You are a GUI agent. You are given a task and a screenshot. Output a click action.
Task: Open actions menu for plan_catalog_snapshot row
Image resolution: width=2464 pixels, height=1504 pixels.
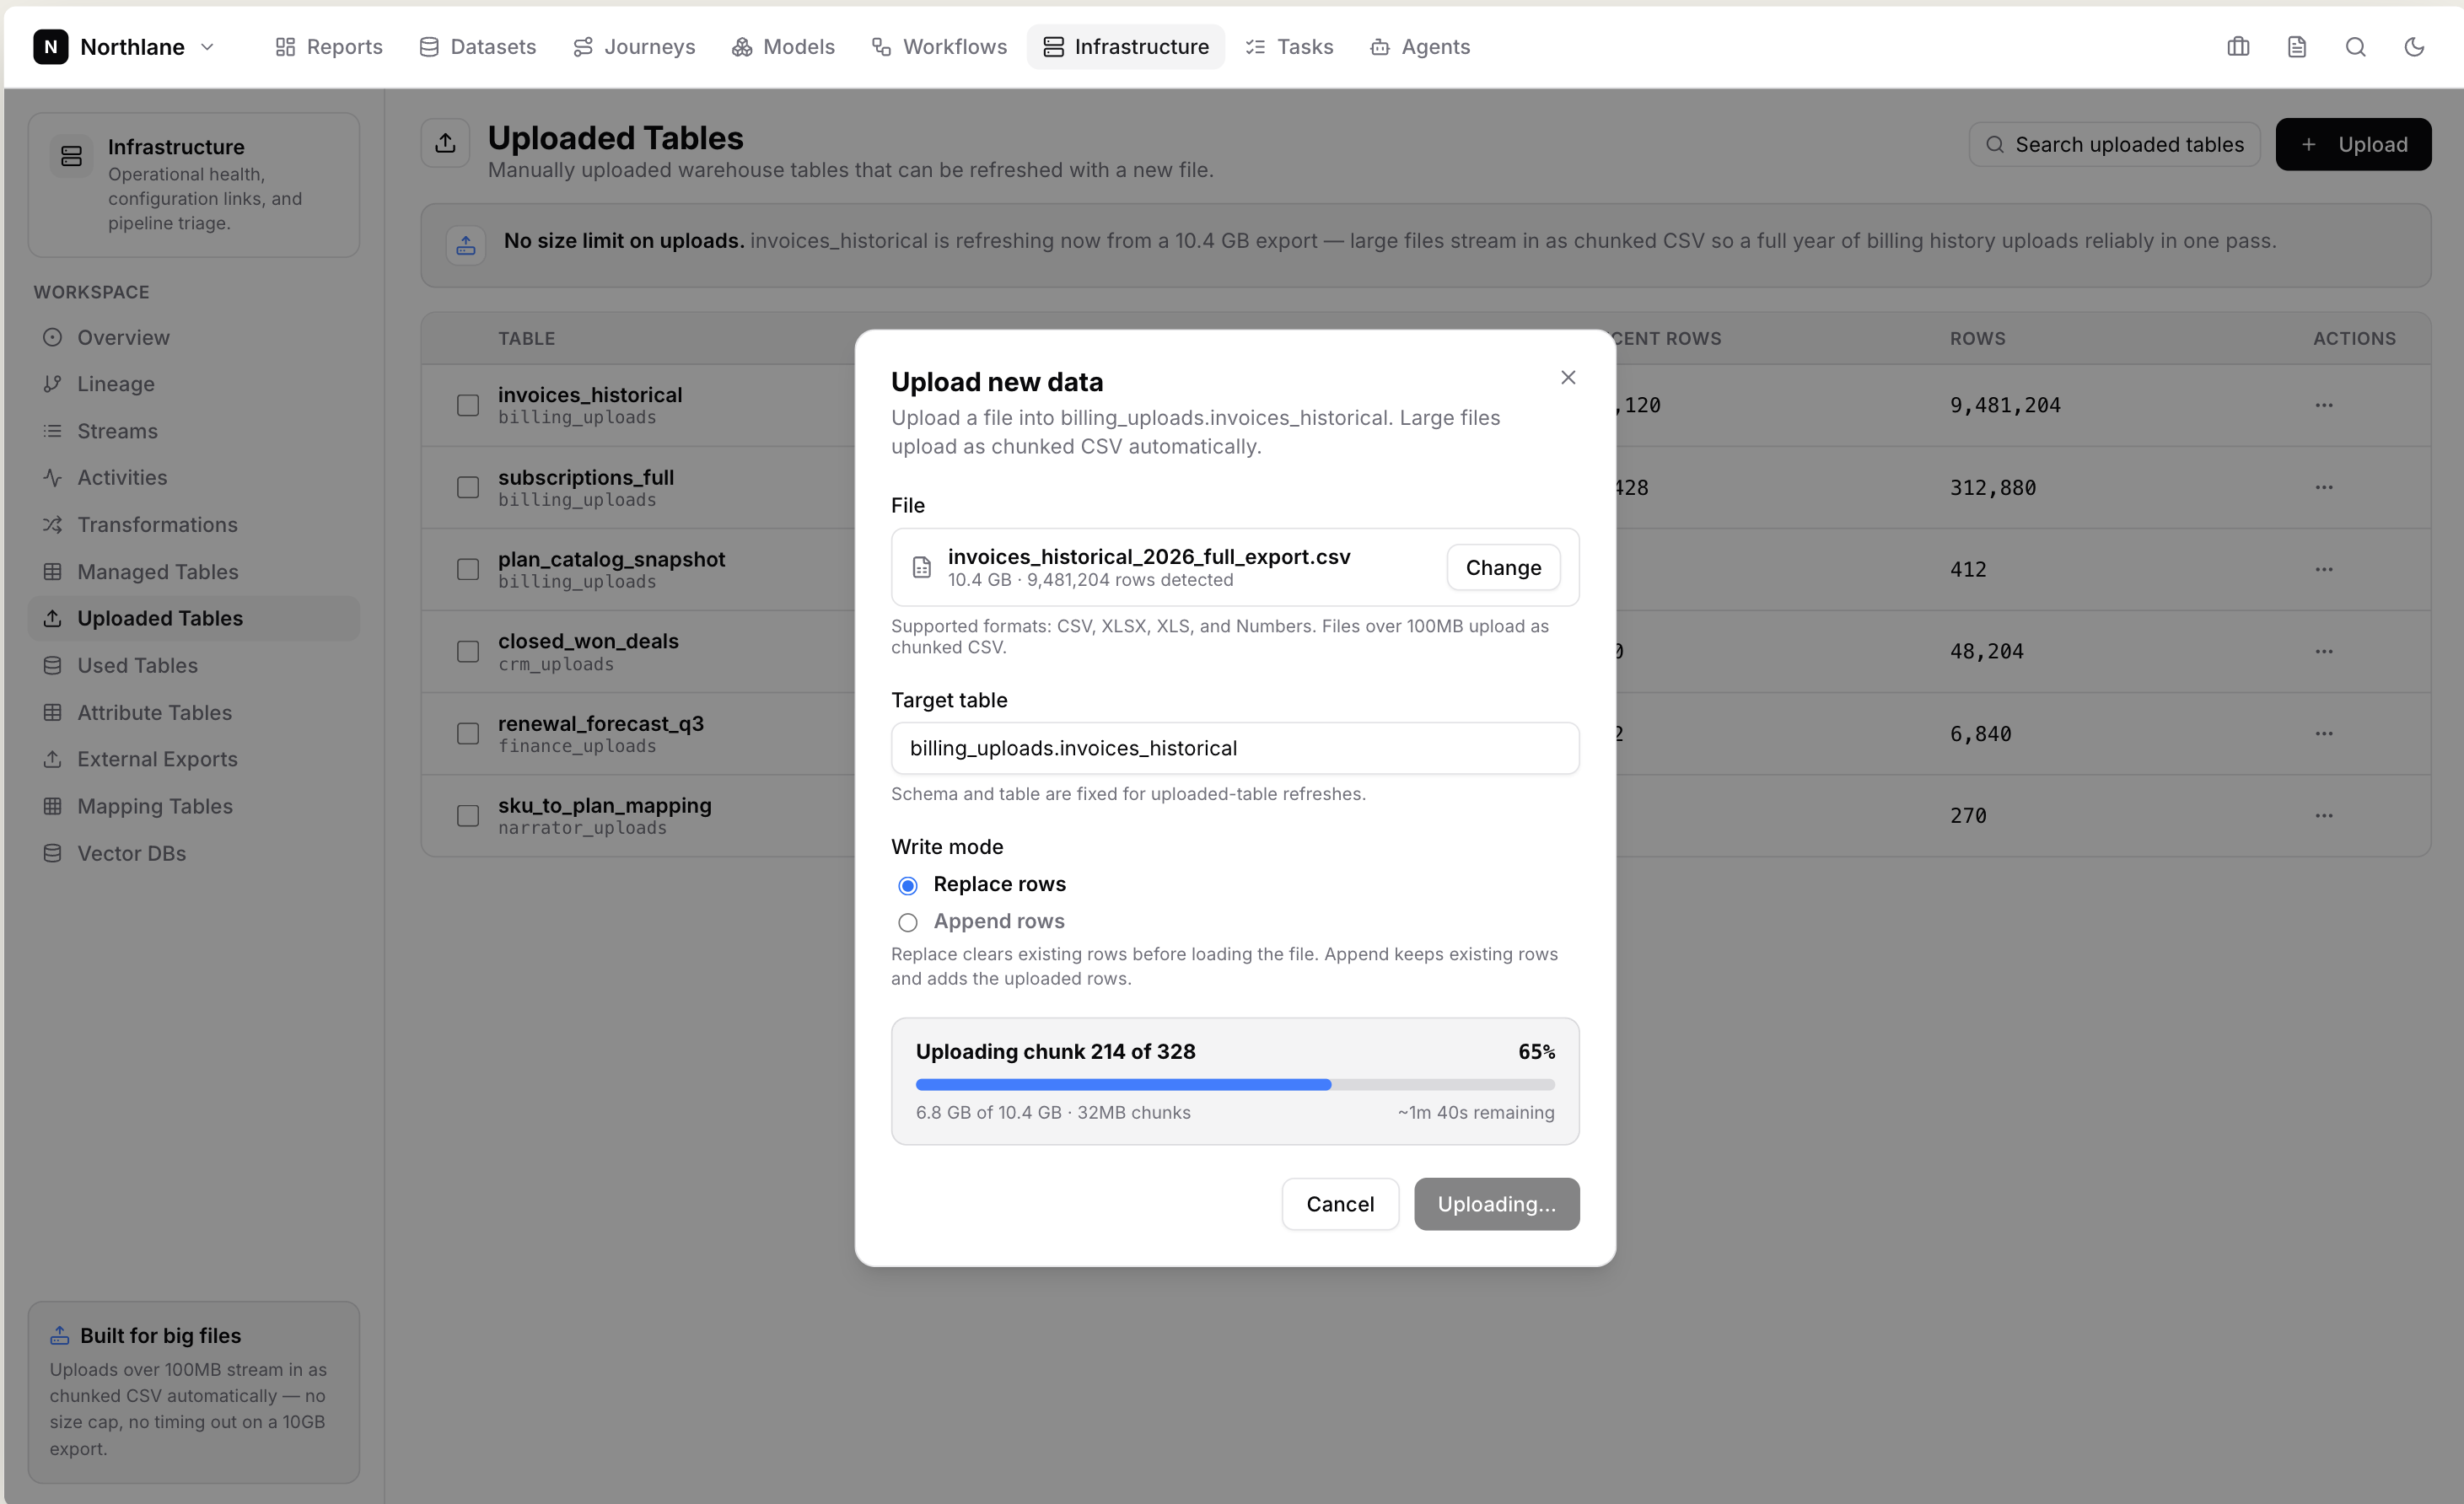[x=2324, y=569]
